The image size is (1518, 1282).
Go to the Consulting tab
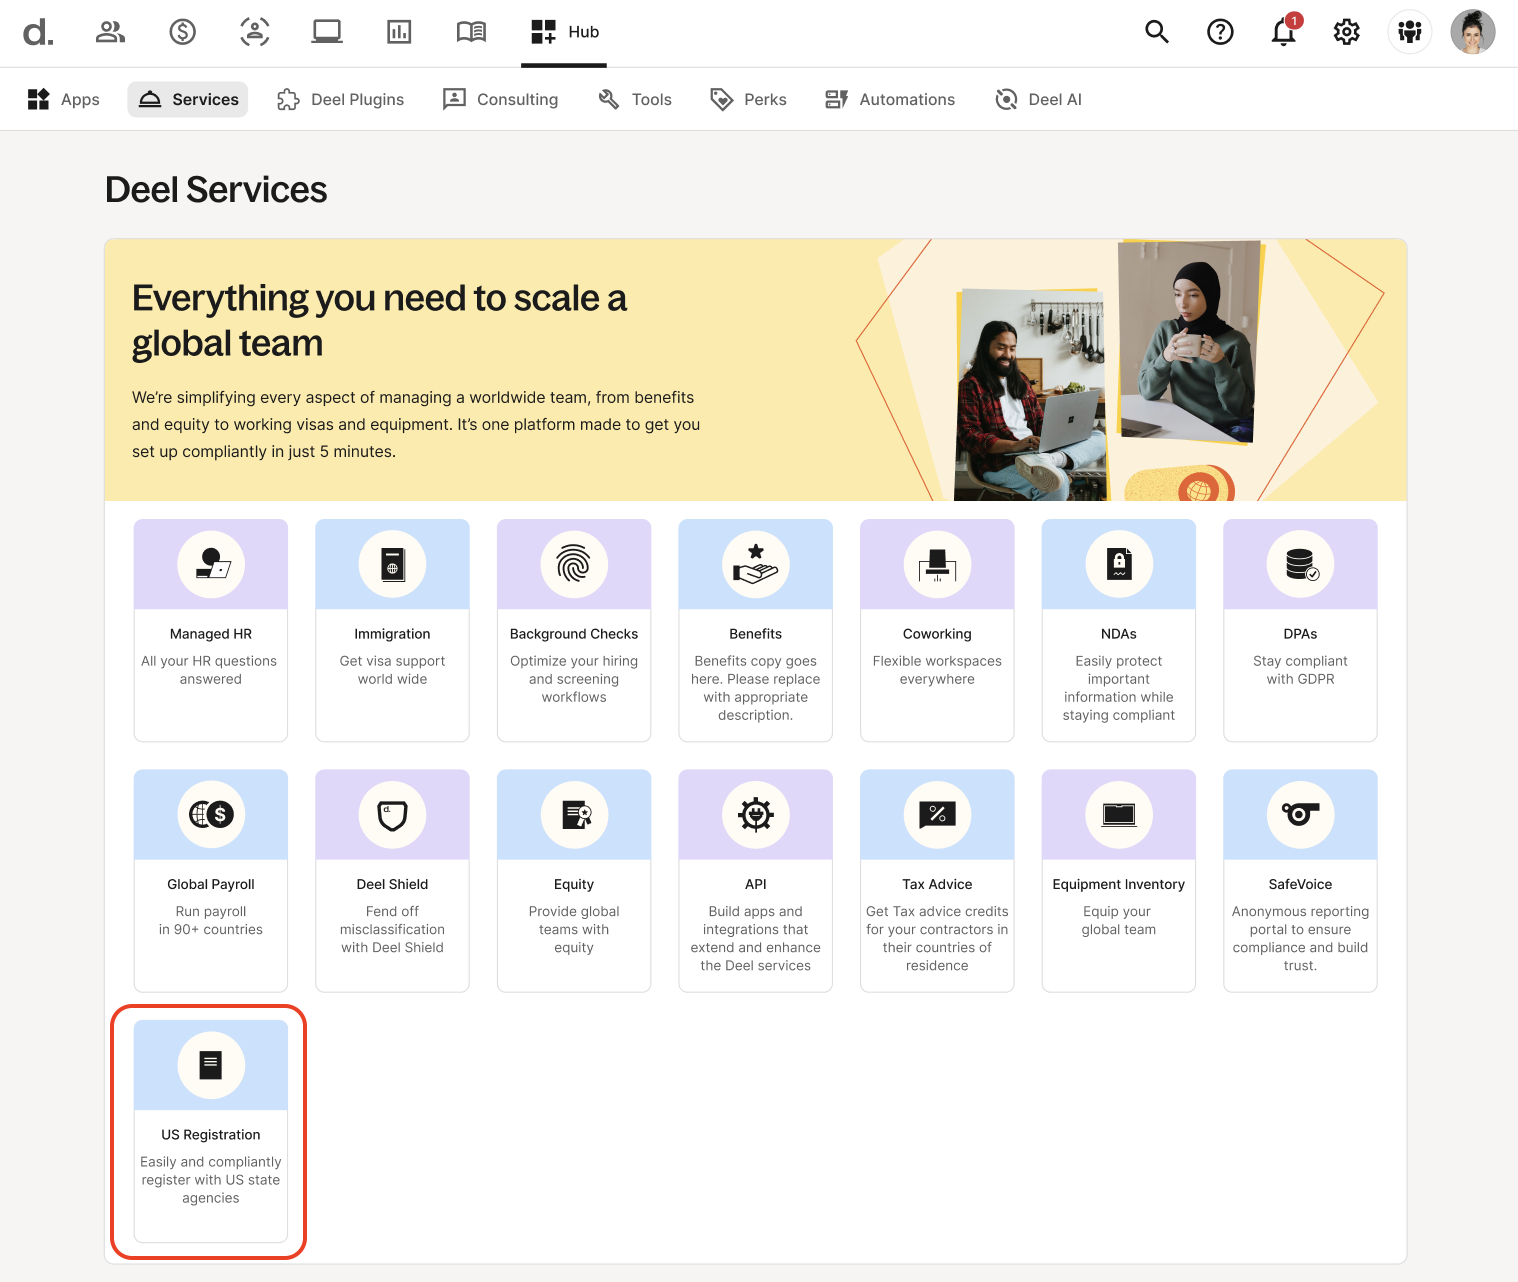click(501, 99)
